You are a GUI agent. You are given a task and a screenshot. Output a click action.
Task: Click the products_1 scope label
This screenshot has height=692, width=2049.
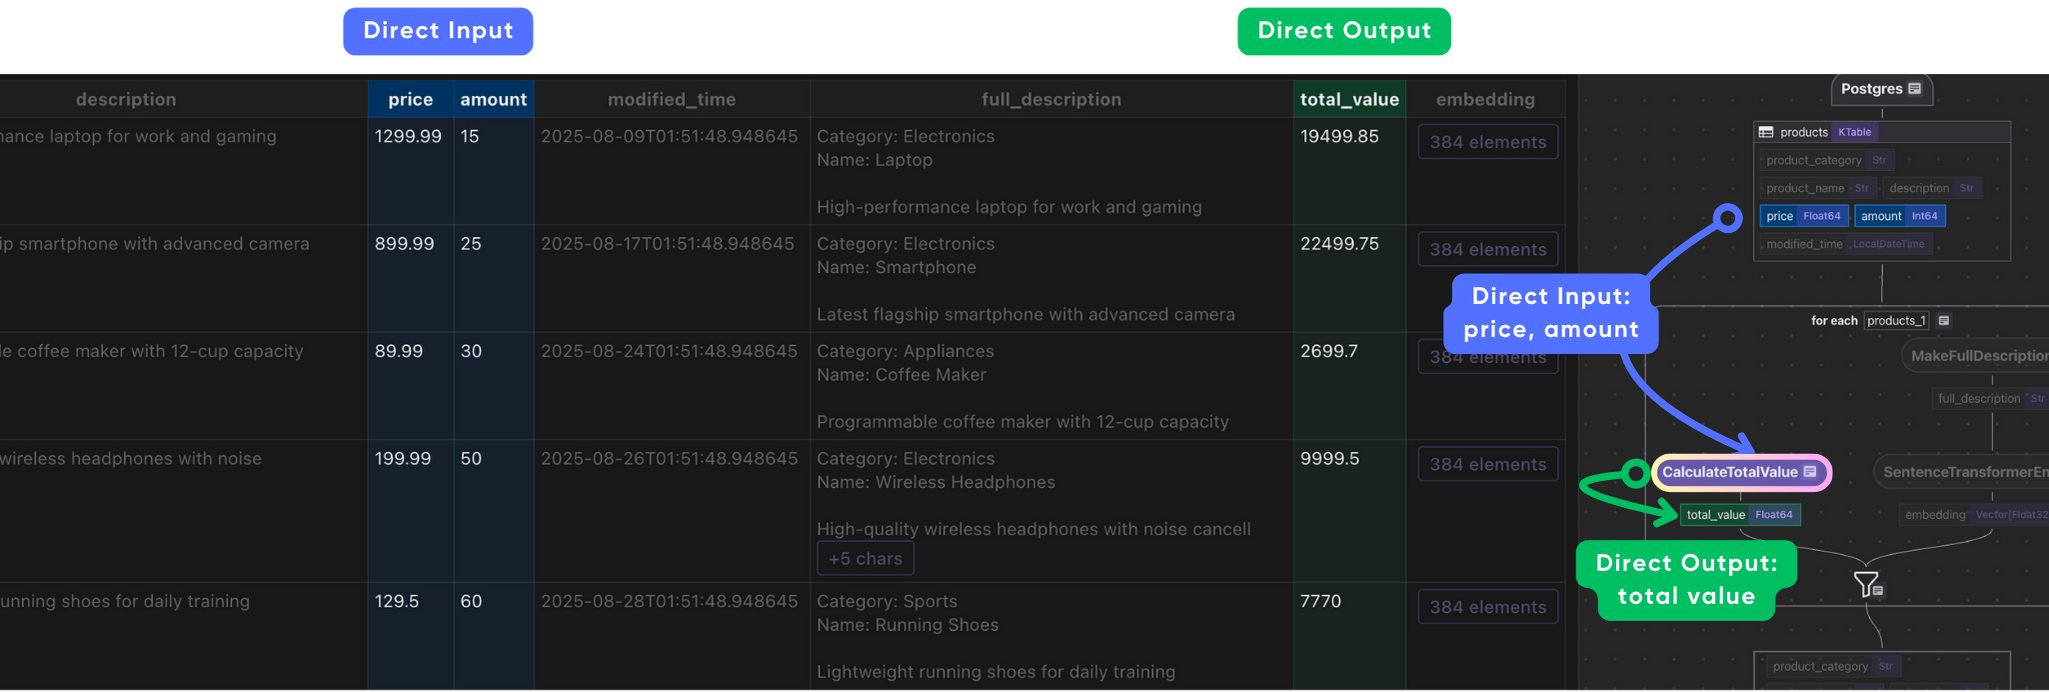[1896, 321]
